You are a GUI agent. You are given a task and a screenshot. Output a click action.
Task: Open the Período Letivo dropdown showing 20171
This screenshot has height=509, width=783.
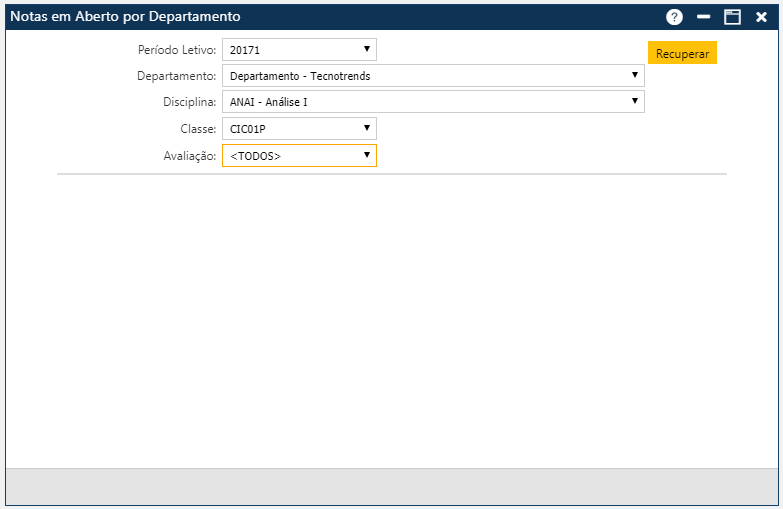299,49
